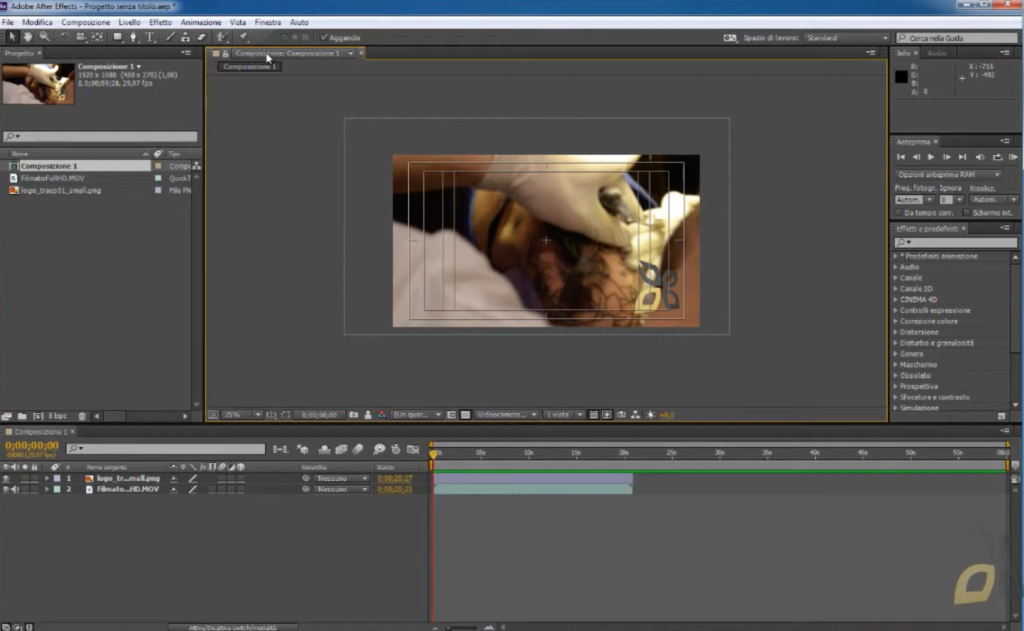
Task: Enable the 'Schermo int.' checkbox
Action: [966, 213]
